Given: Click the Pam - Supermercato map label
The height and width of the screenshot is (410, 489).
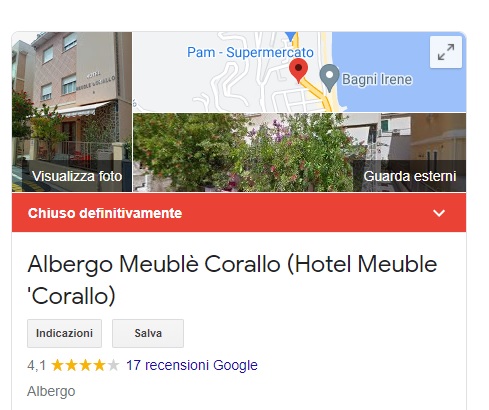Looking at the screenshot, I should pos(250,52).
